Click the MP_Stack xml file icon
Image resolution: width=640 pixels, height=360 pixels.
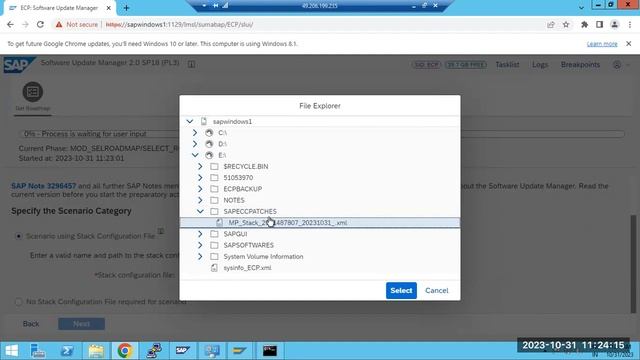[x=220, y=222]
